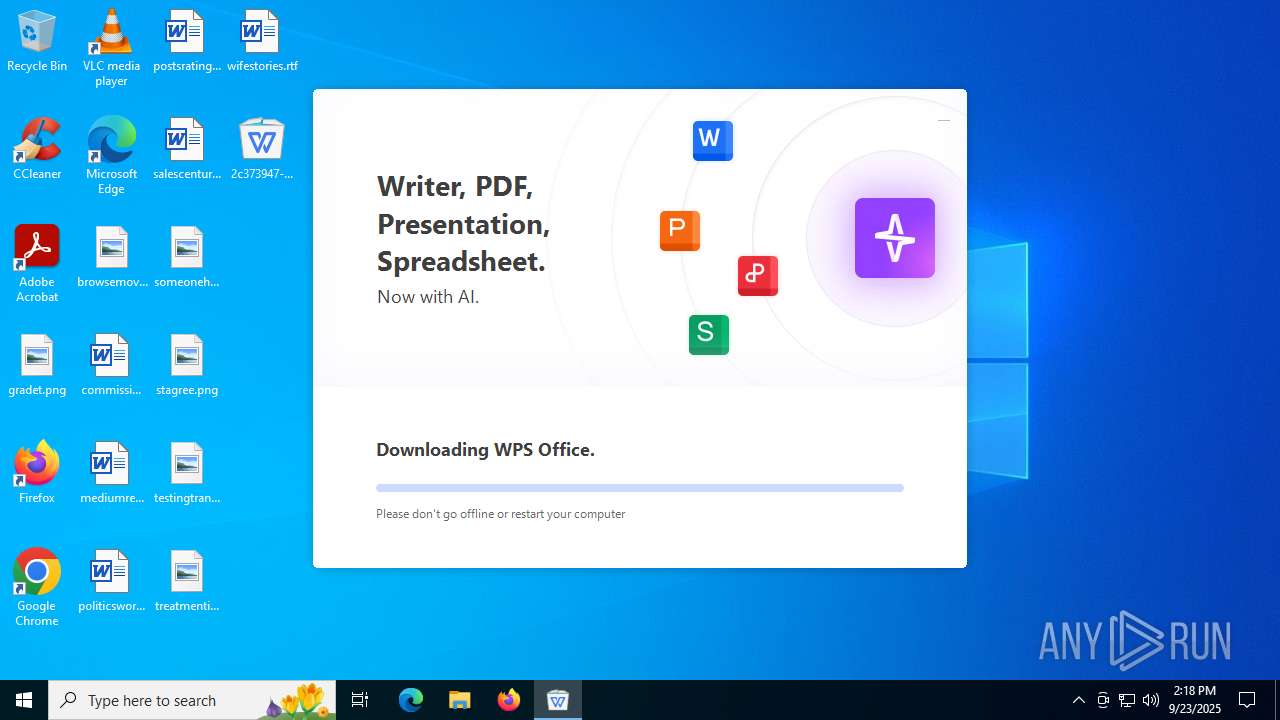Click the red WPS PDF icon

tap(758, 275)
